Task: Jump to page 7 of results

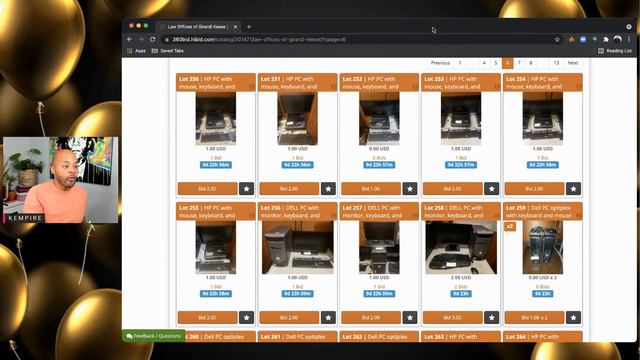Action: point(519,63)
